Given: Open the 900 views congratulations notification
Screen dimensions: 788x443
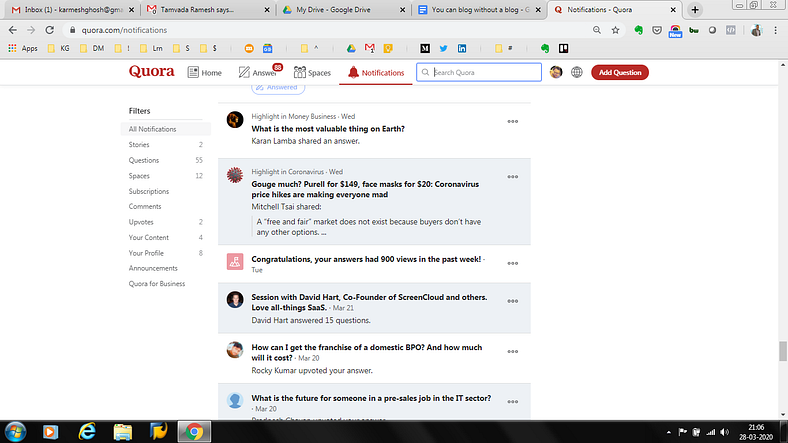Looking at the screenshot, I should [366, 260].
